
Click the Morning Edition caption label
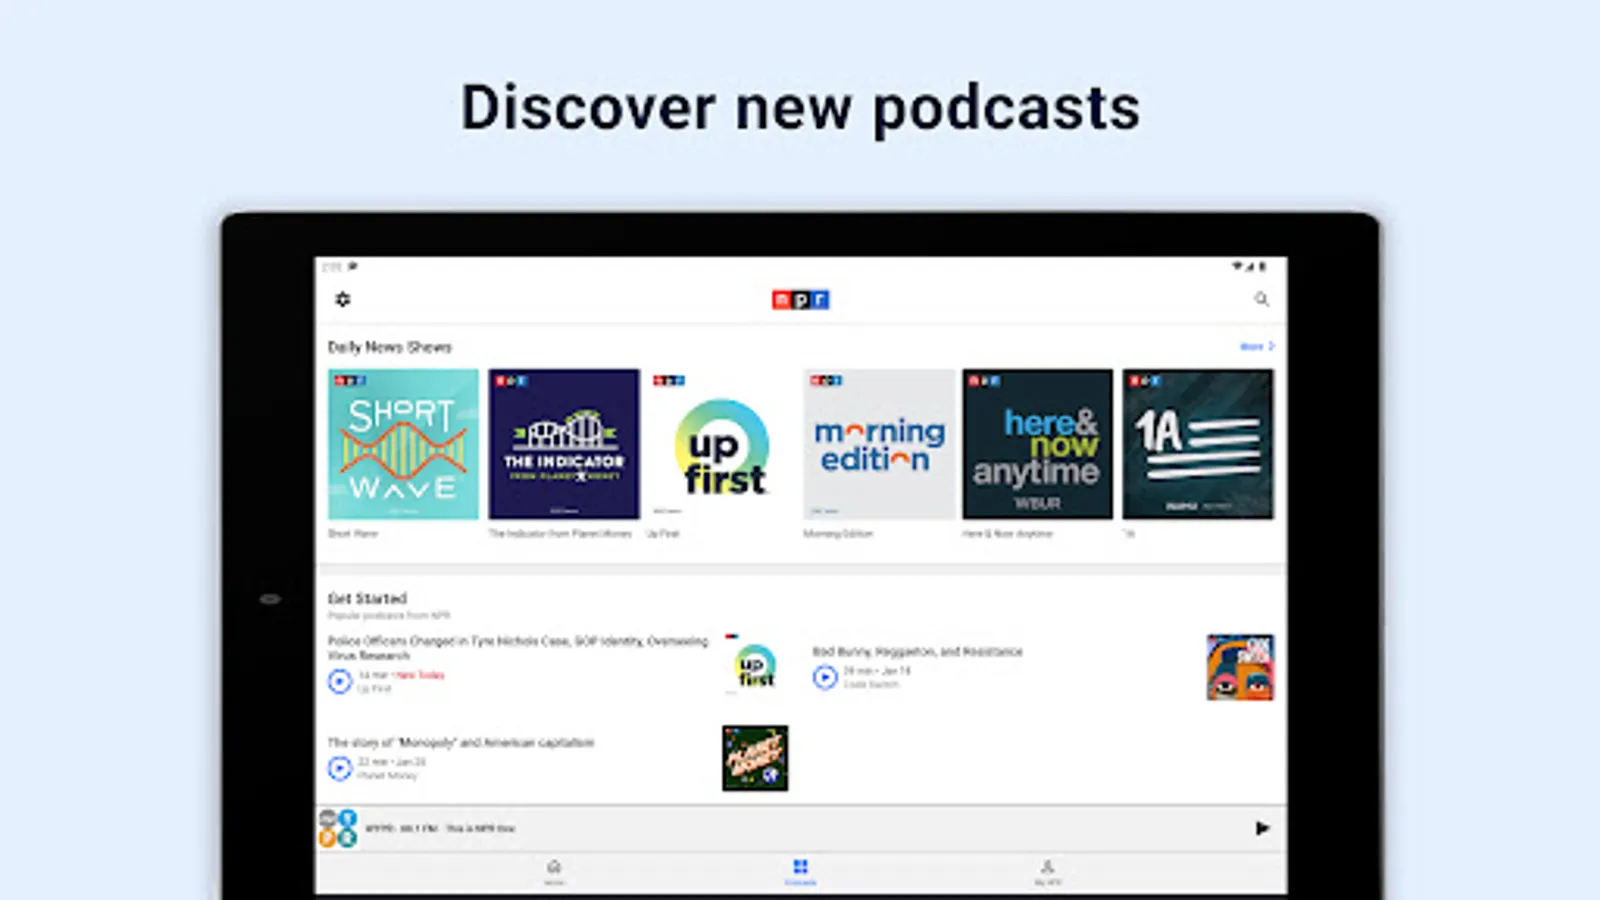pyautogui.click(x=838, y=534)
